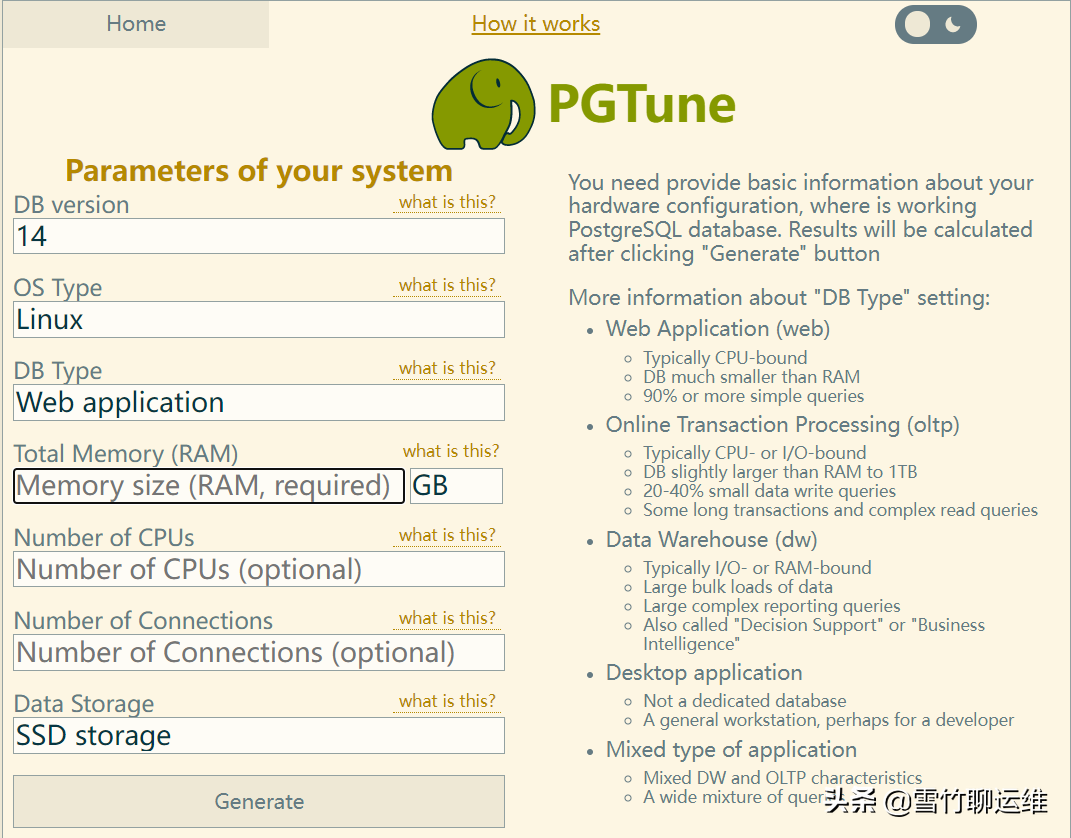Screen dimensions: 1071x838
Task: Click the 'Typically CPU-bound' text
Action: 725,358
